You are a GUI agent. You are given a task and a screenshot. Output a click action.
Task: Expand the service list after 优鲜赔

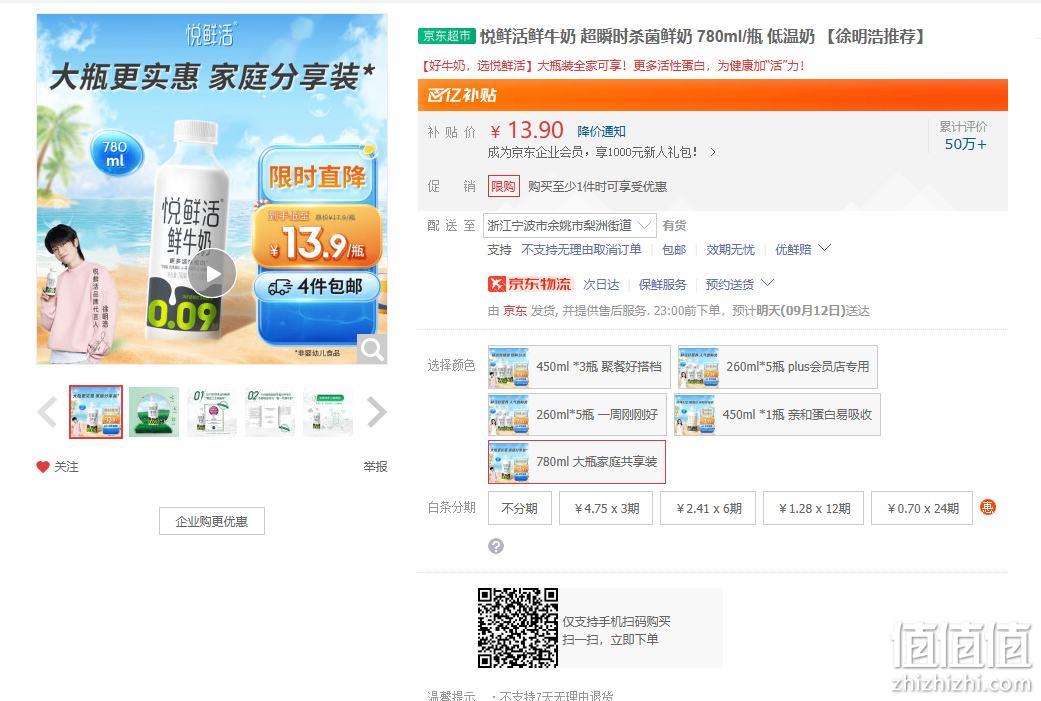[x=825, y=248]
